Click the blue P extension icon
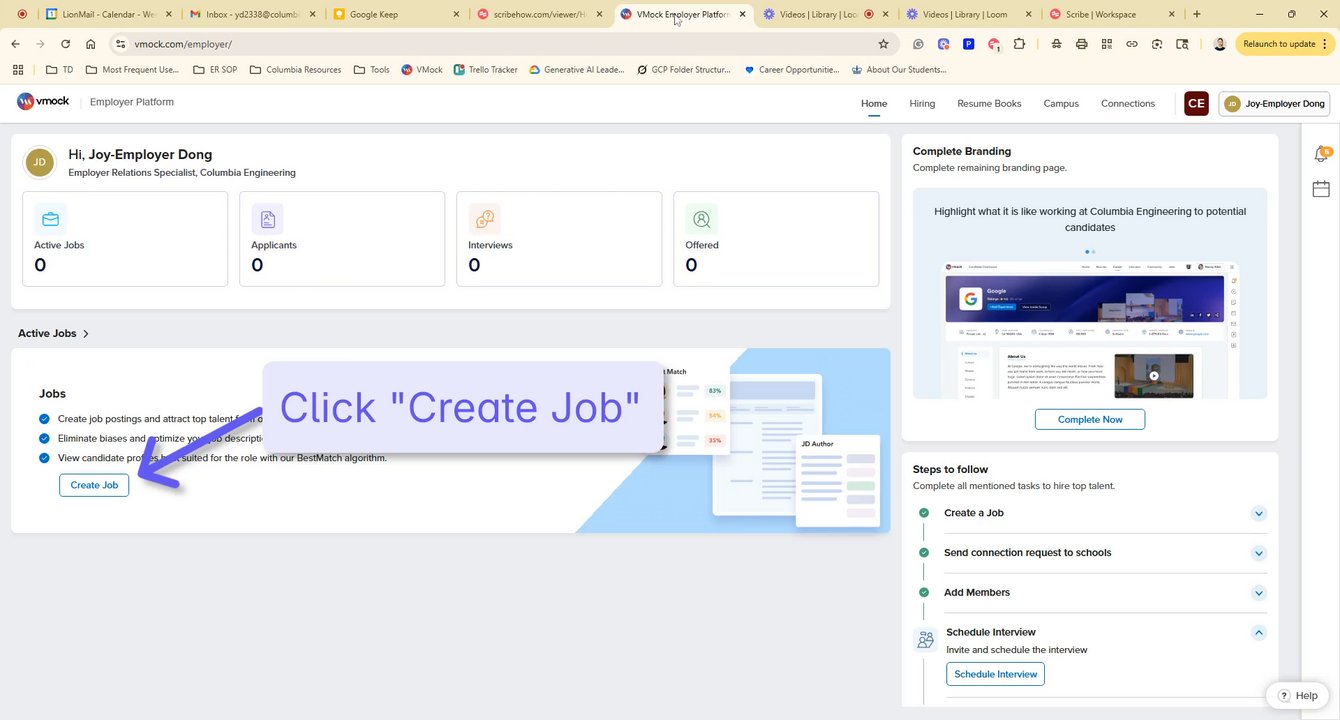The width and height of the screenshot is (1340, 720). tap(968, 44)
